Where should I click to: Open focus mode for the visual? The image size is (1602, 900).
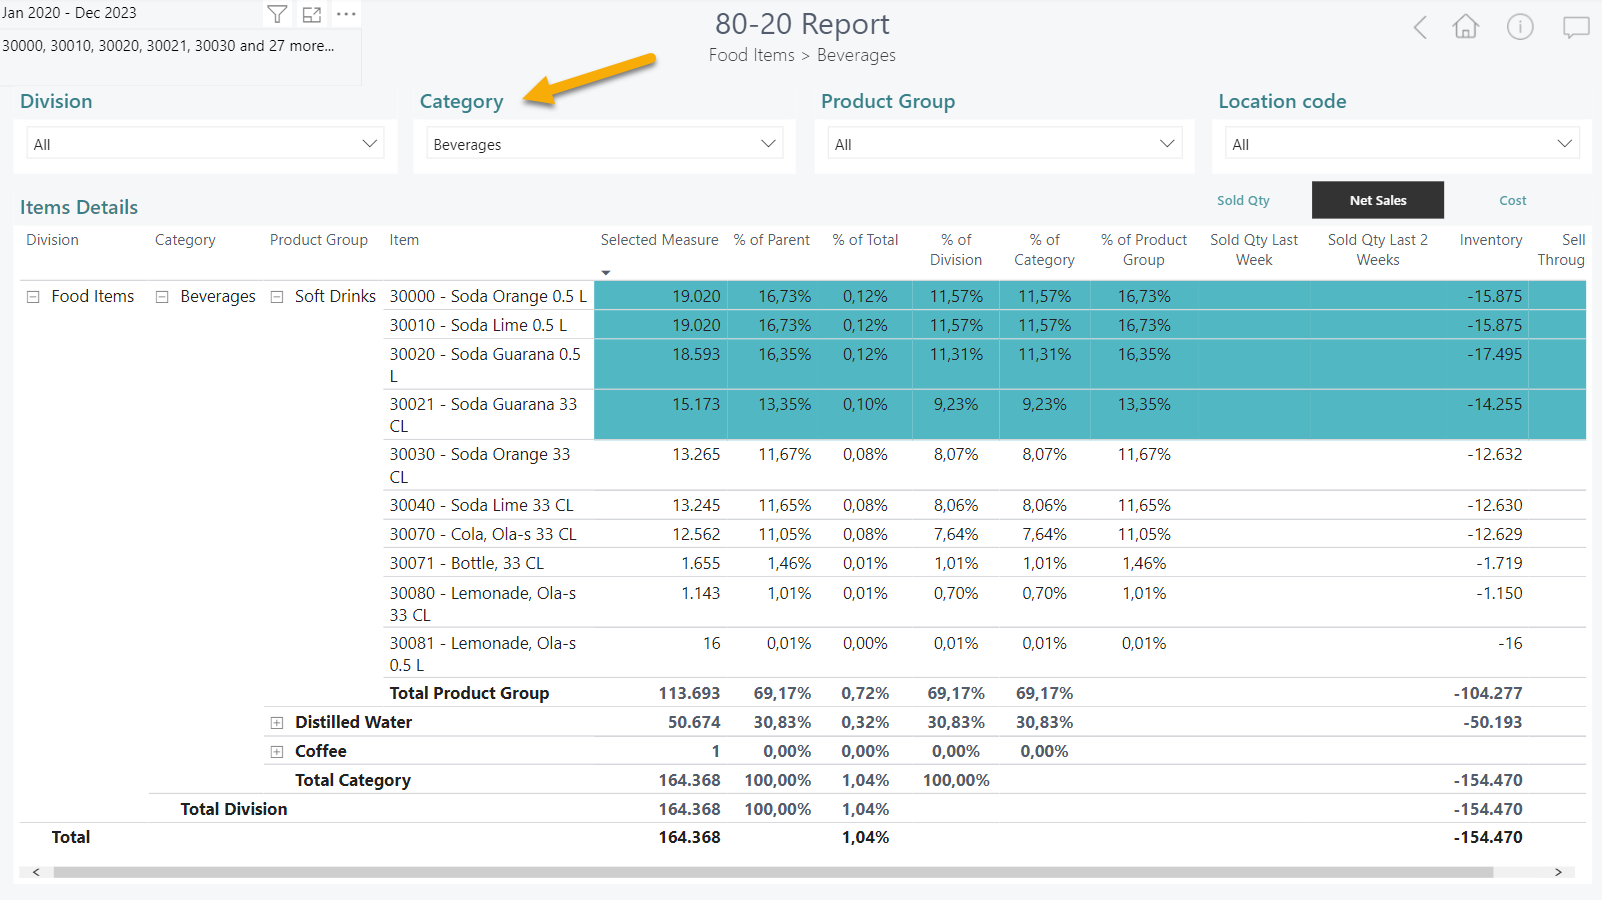tap(312, 14)
